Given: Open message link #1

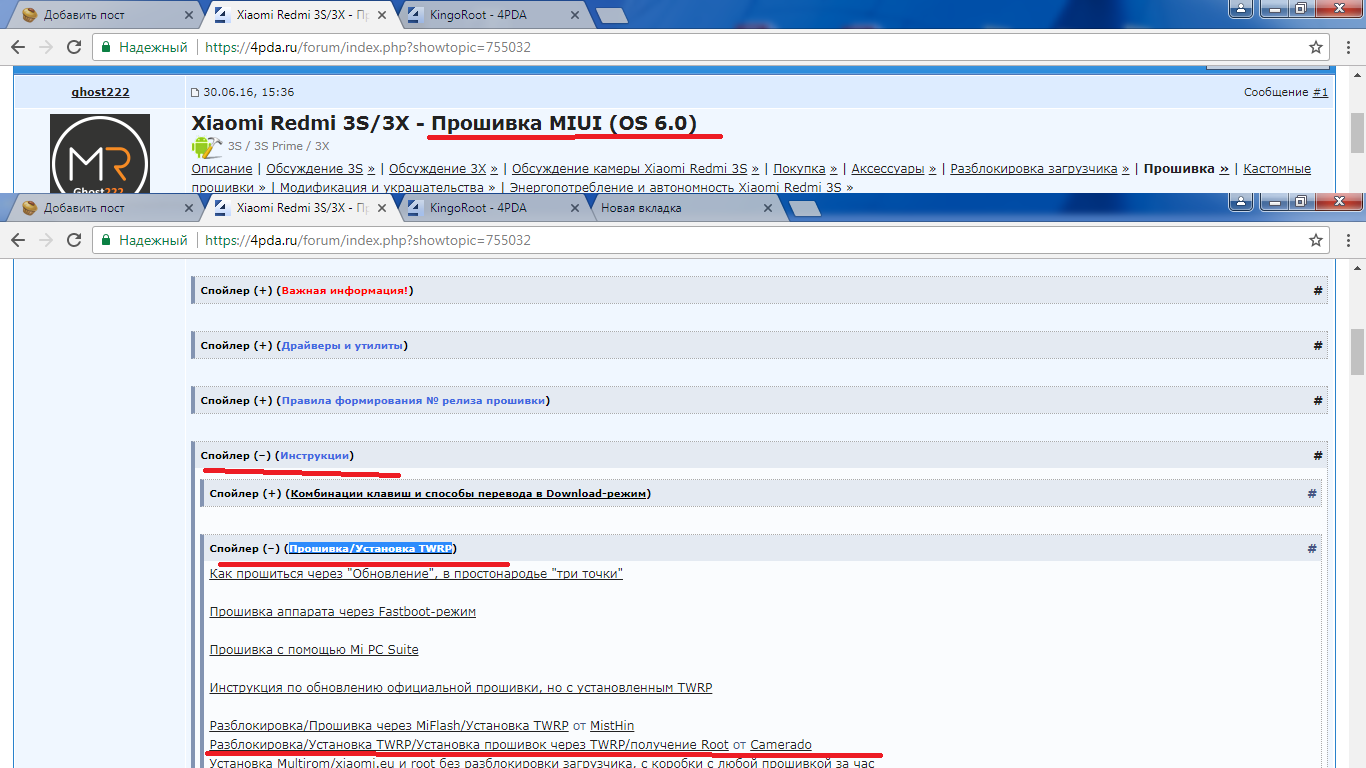Looking at the screenshot, I should [1320, 92].
